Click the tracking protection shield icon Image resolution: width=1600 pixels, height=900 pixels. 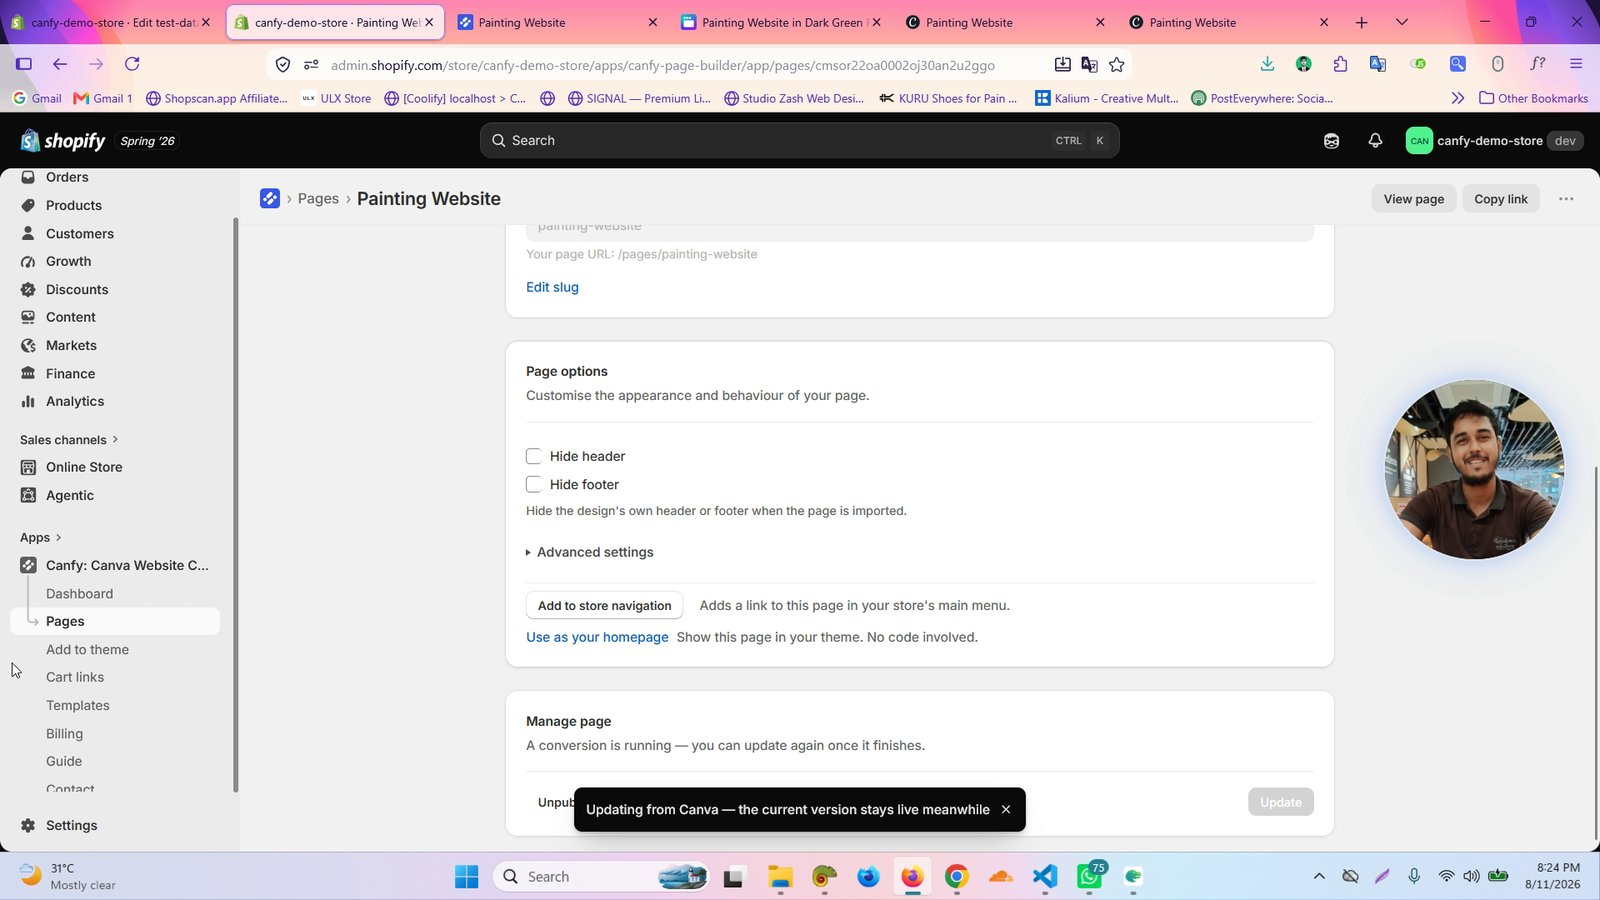click(283, 65)
